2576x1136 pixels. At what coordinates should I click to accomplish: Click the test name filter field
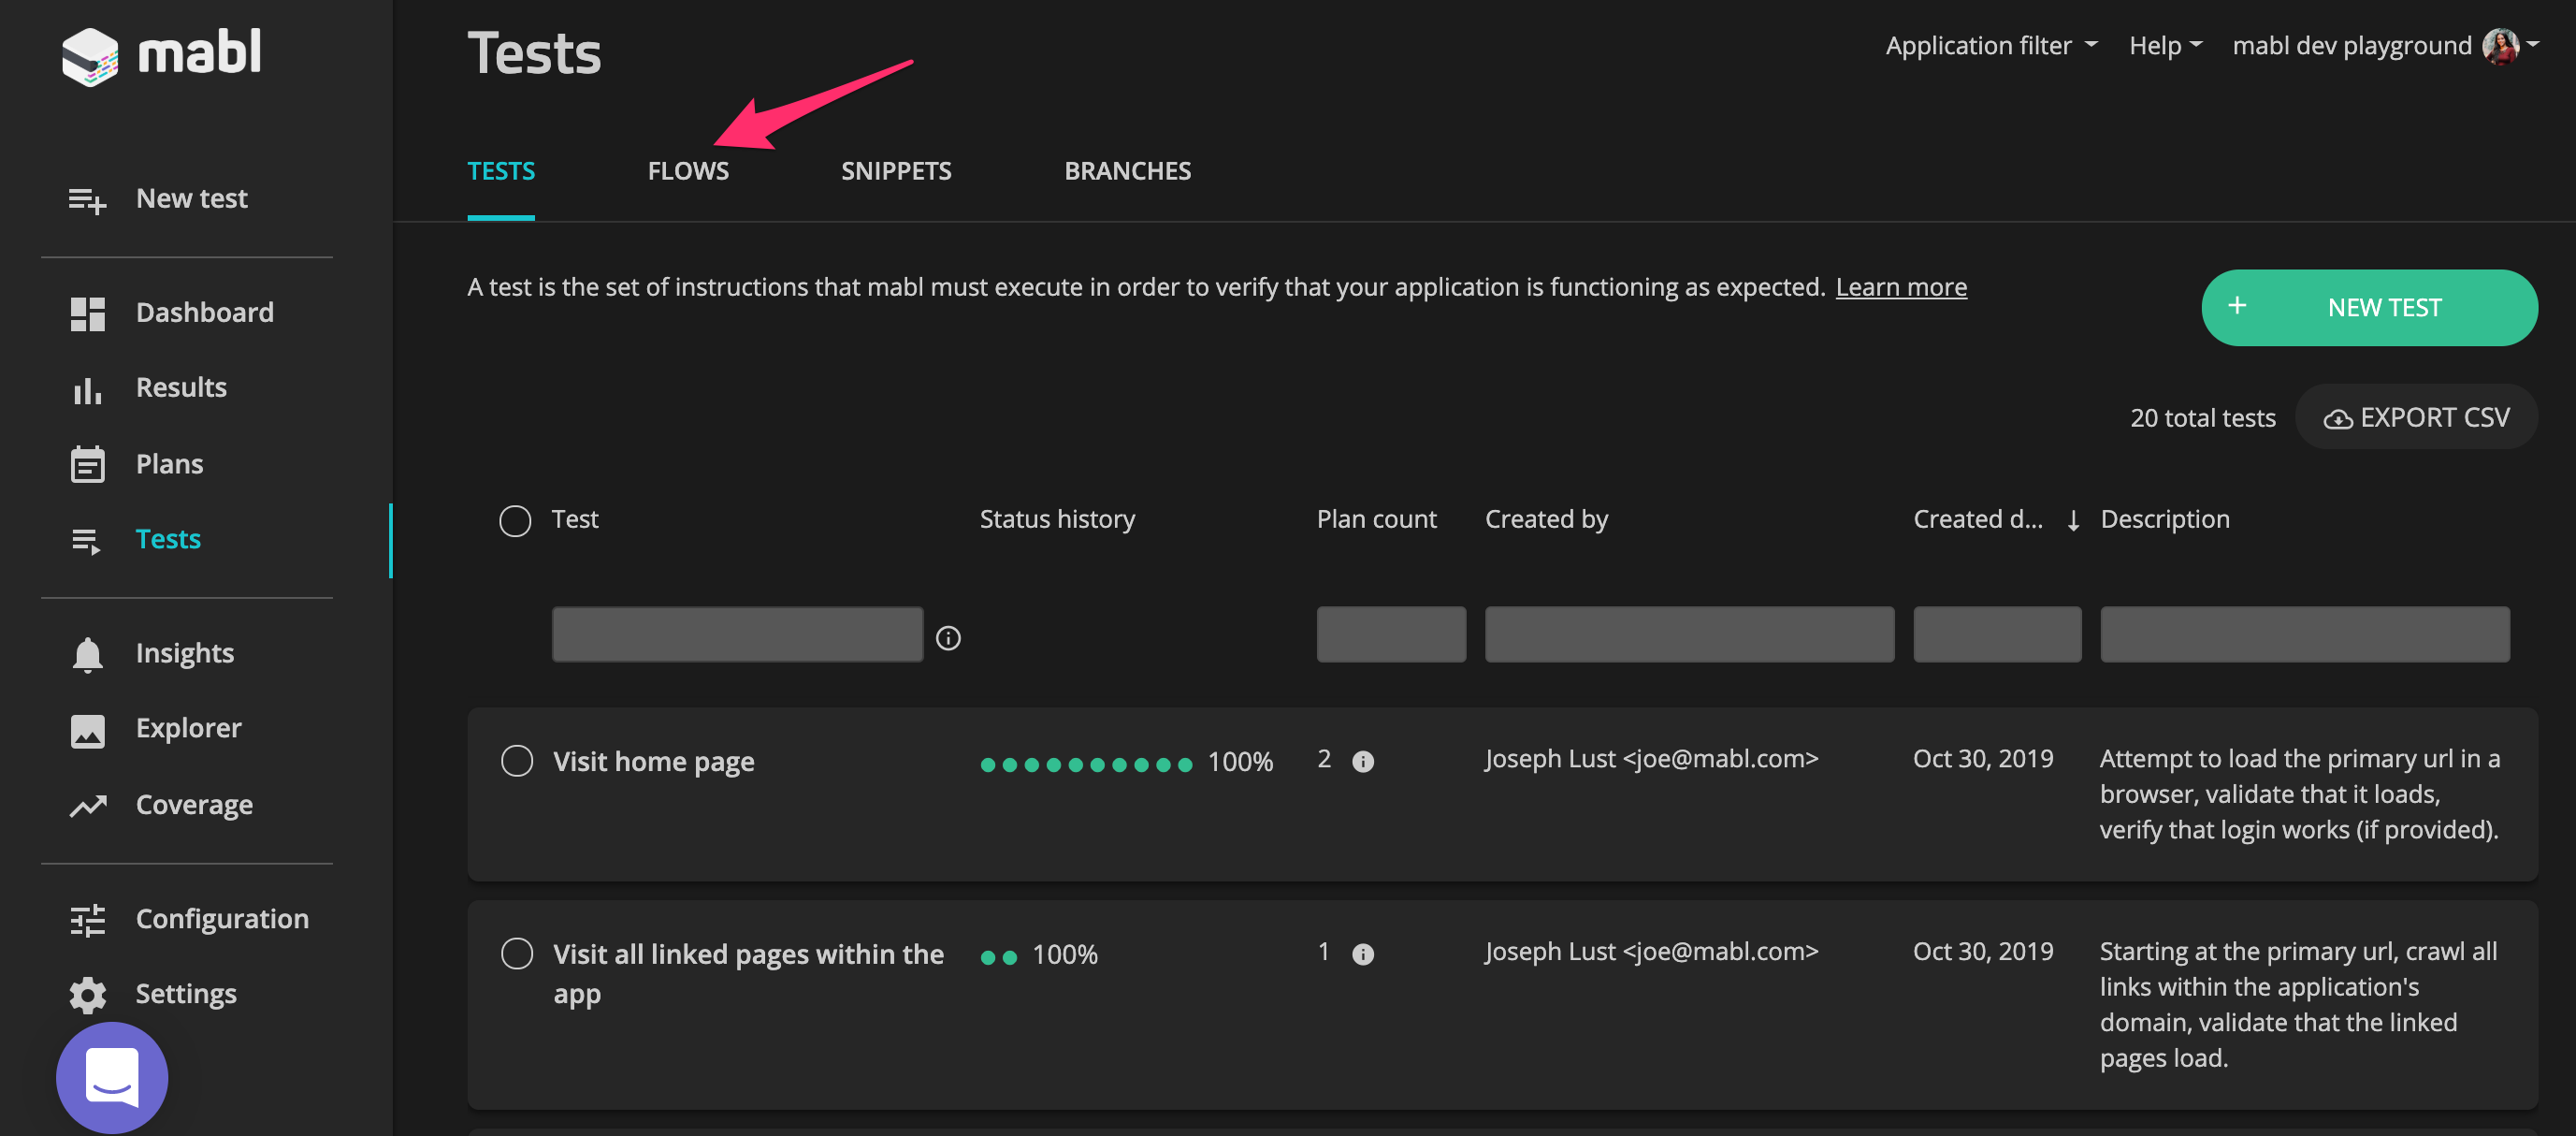coord(736,634)
